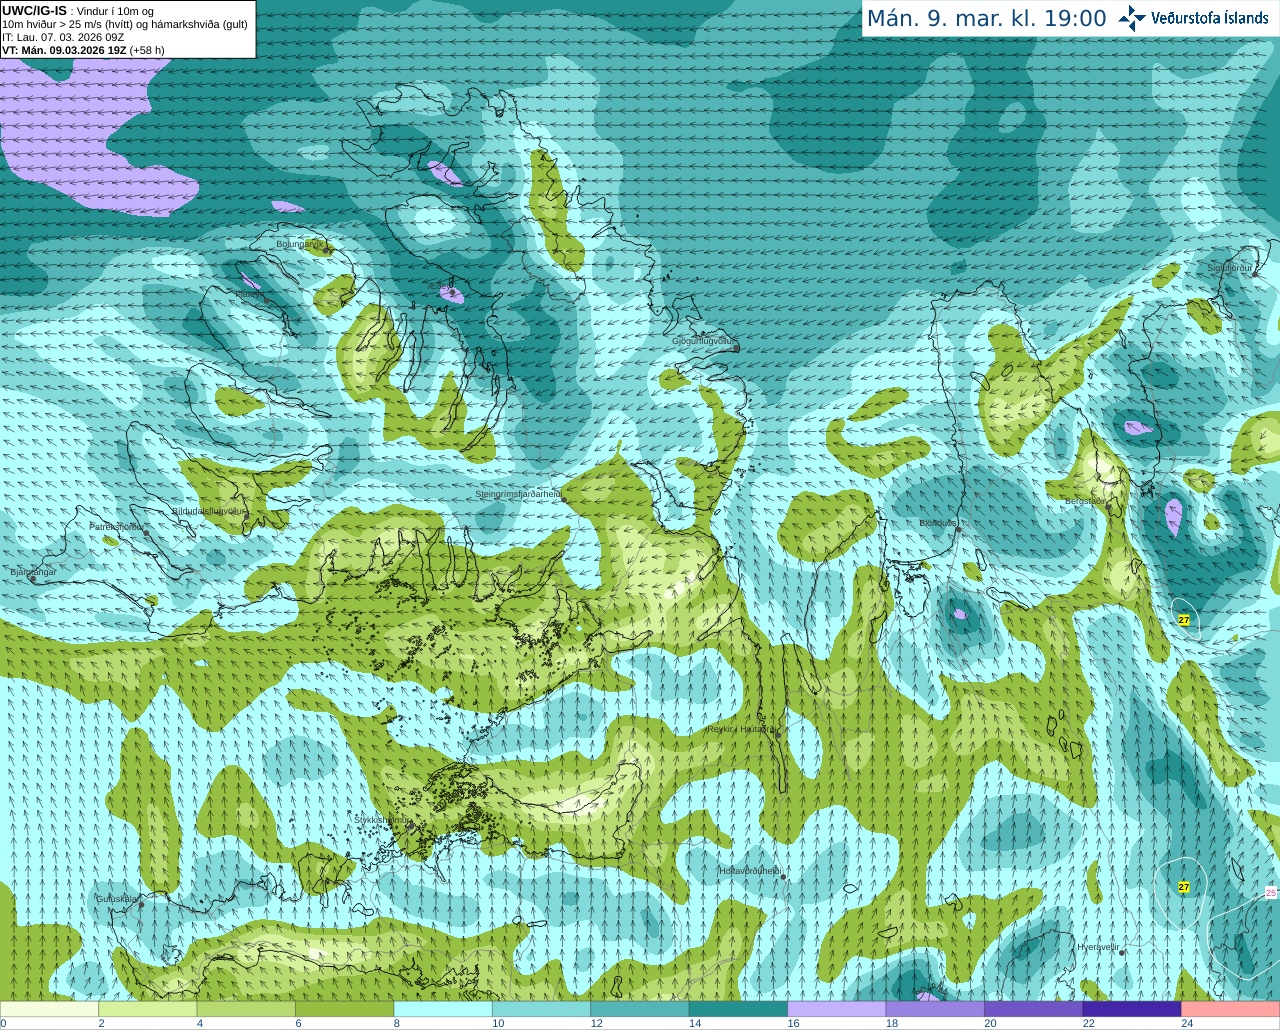Click the IT: Lau. 07. 03. 2026 09Z line
Screen dimensions: 1280x1030
click(63, 37)
